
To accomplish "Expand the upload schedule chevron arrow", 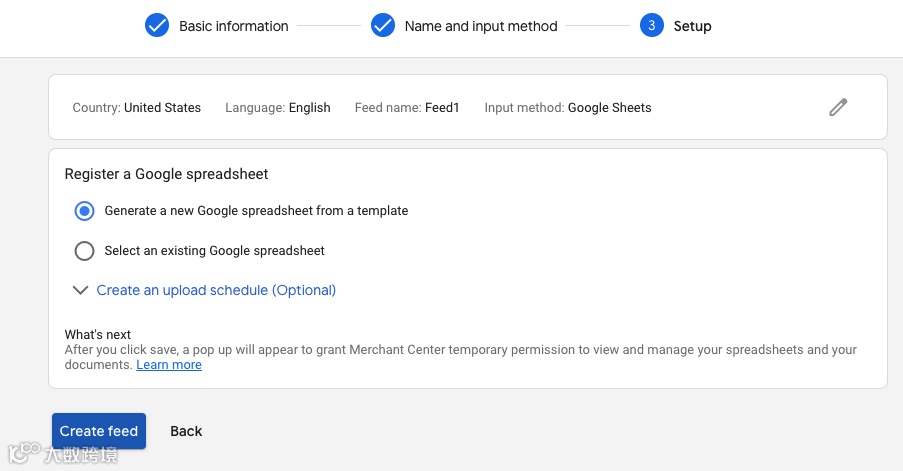I will (x=81, y=291).
